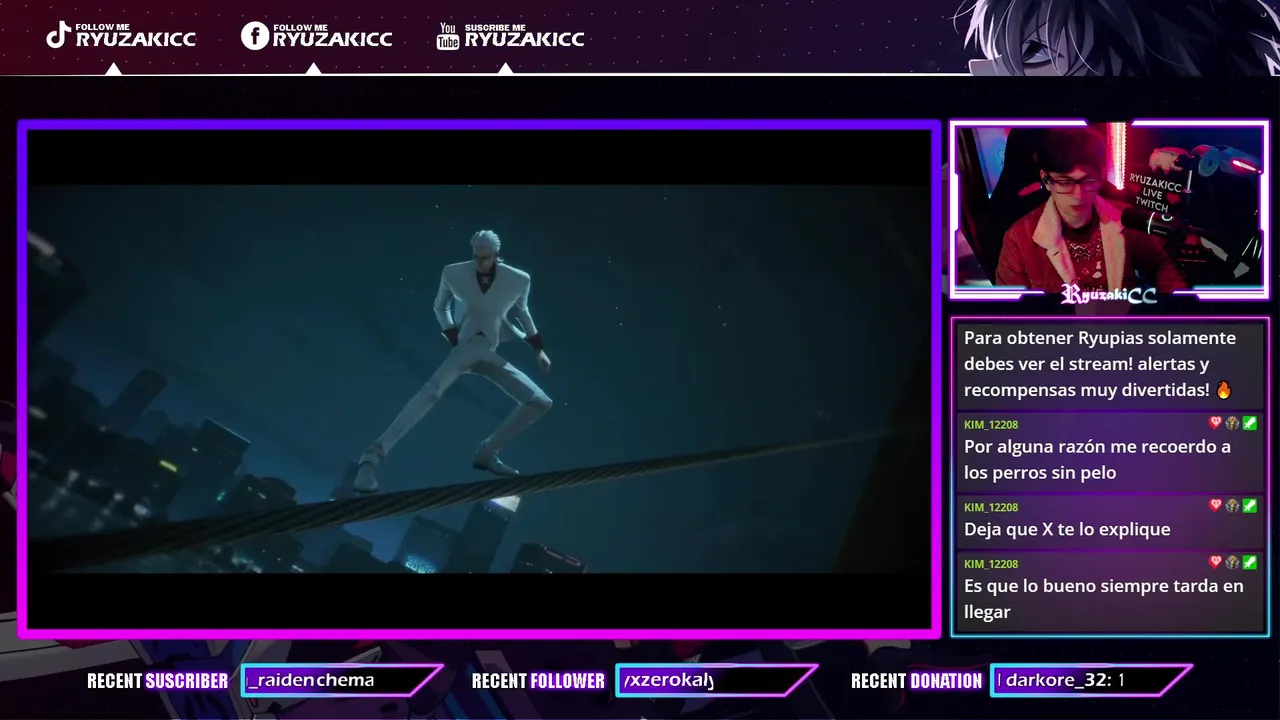1280x720 pixels.
Task: Click green sword badge on 'Deja que X' message
Action: [x=1249, y=506]
